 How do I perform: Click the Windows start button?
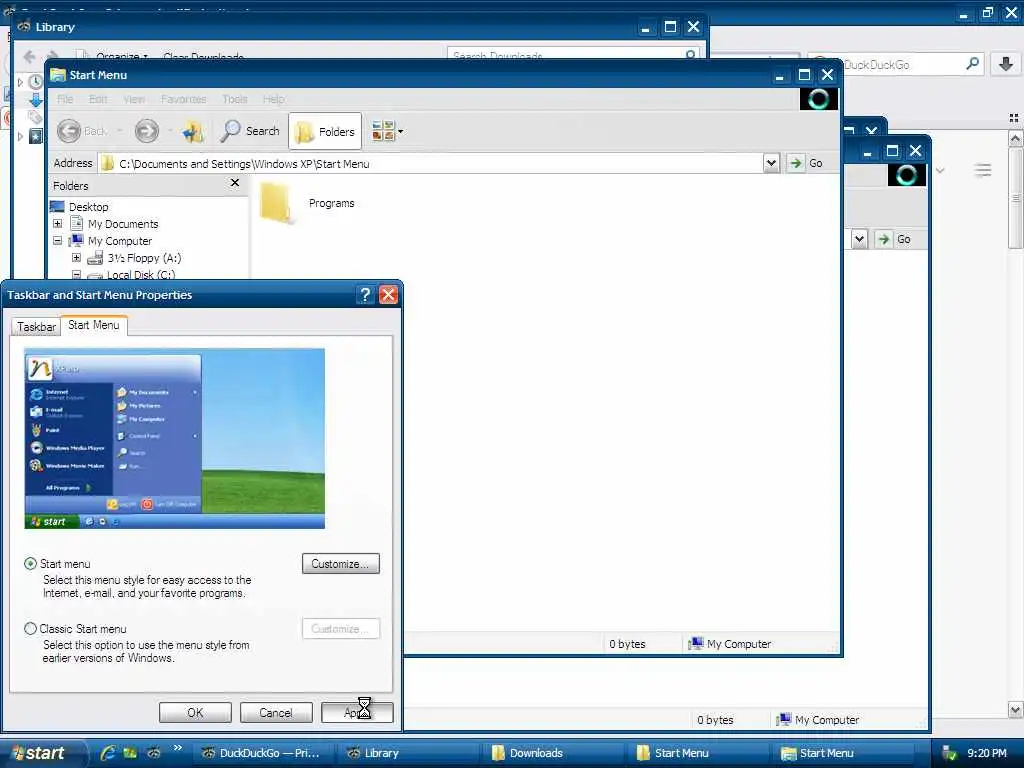point(43,753)
